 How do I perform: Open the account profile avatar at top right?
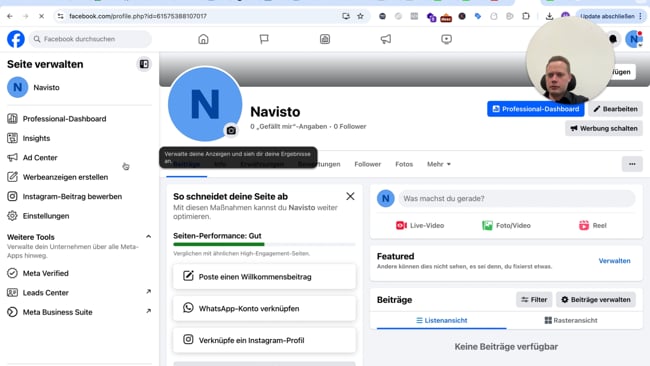(x=634, y=39)
